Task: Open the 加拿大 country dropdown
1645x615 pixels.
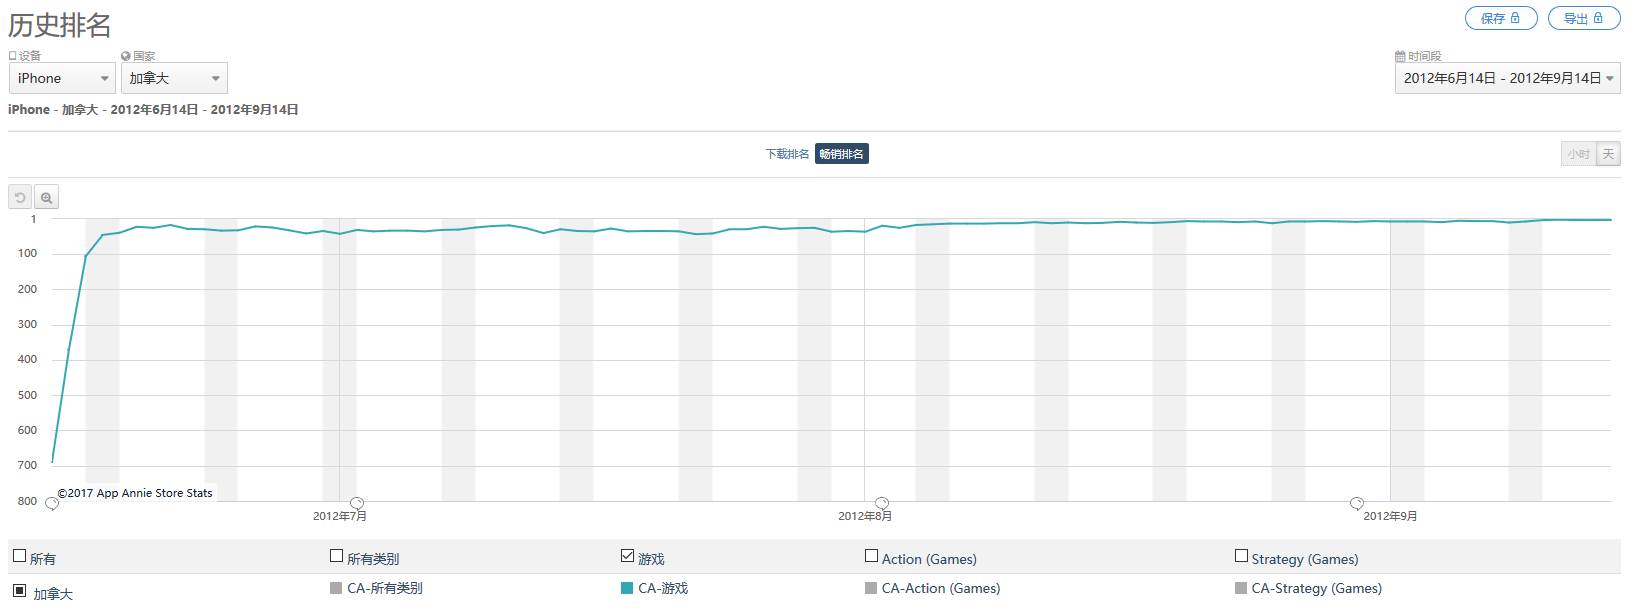Action: point(174,78)
